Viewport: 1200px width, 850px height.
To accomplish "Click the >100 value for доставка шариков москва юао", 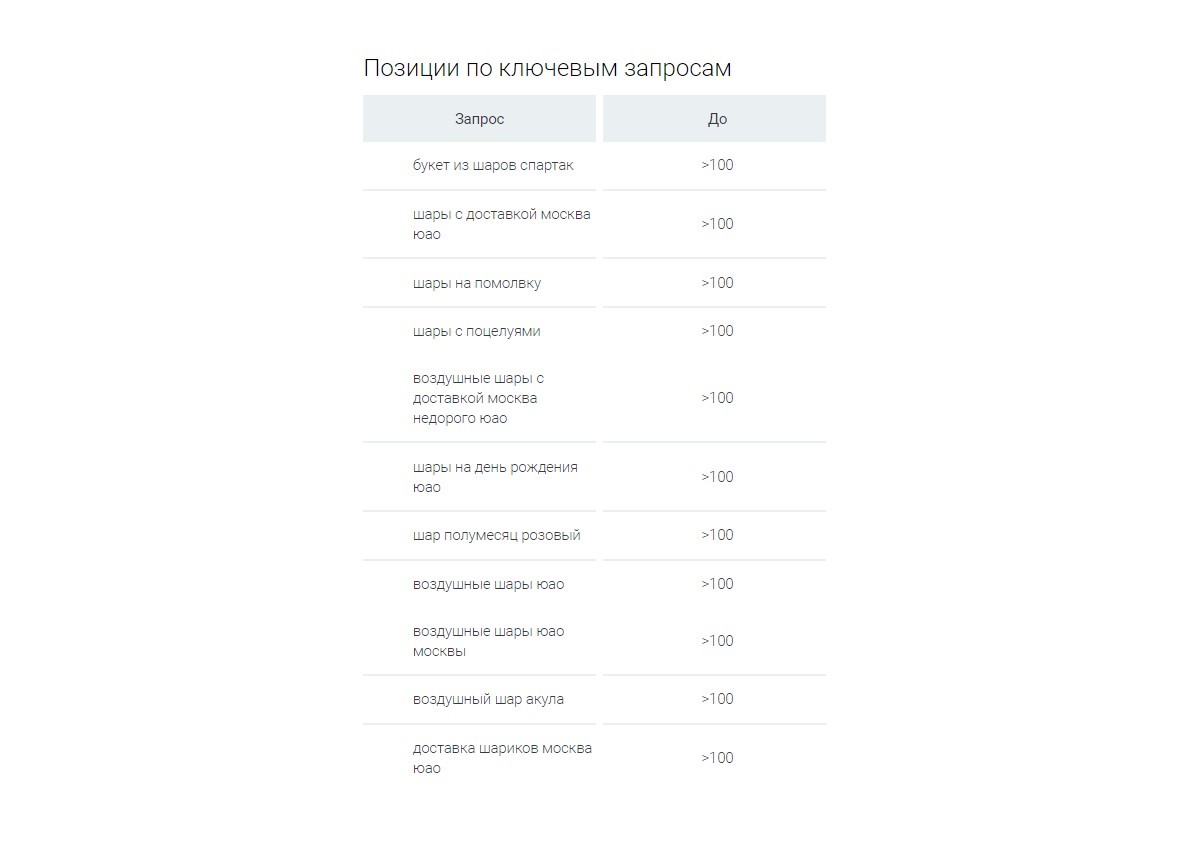I will [x=717, y=758].
